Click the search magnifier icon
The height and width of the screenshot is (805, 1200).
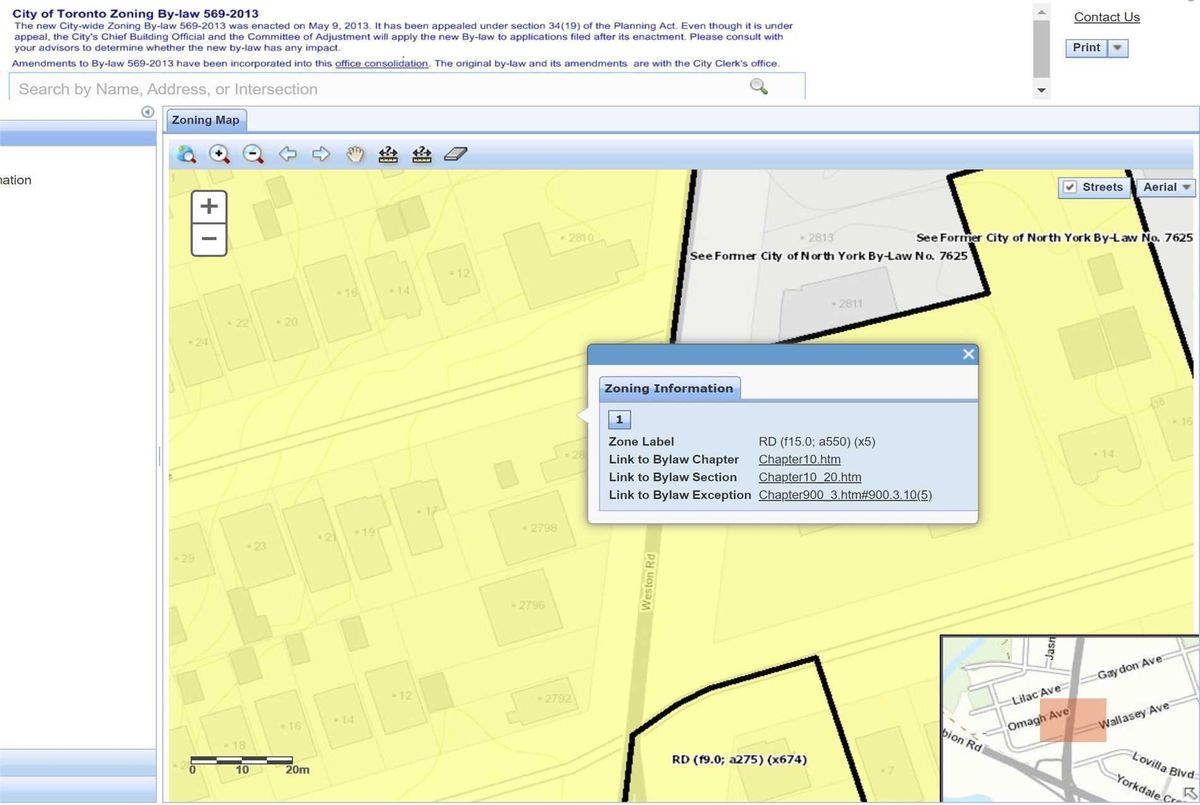pos(759,87)
